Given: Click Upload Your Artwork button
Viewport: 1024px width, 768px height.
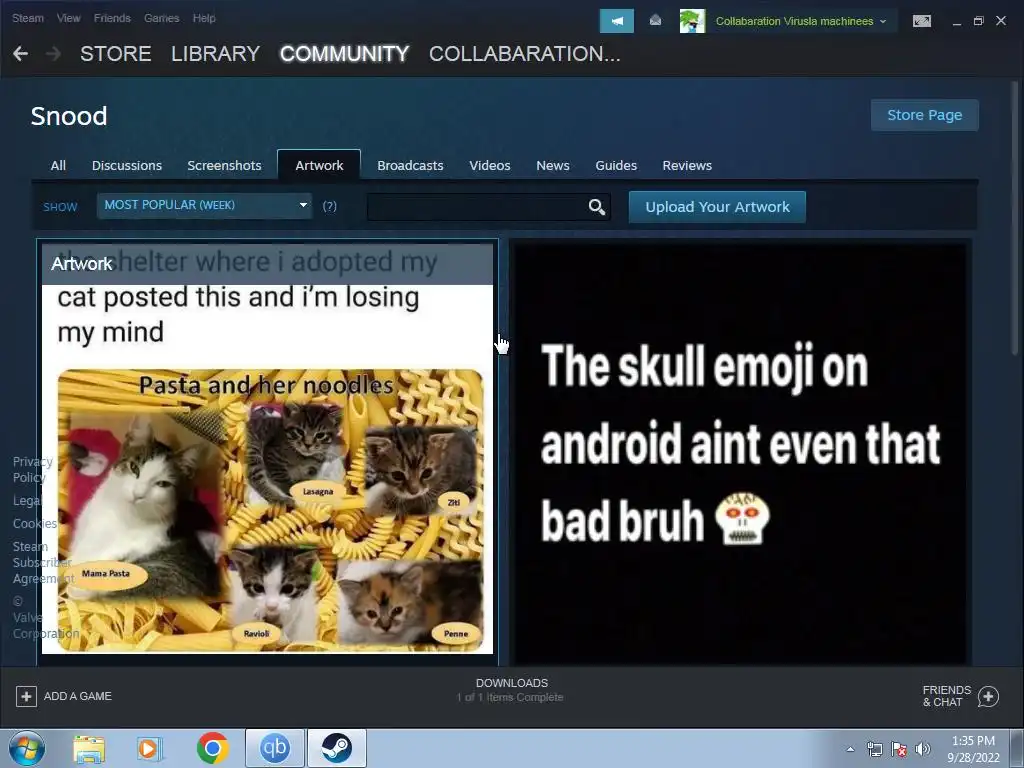Looking at the screenshot, I should coord(717,207).
